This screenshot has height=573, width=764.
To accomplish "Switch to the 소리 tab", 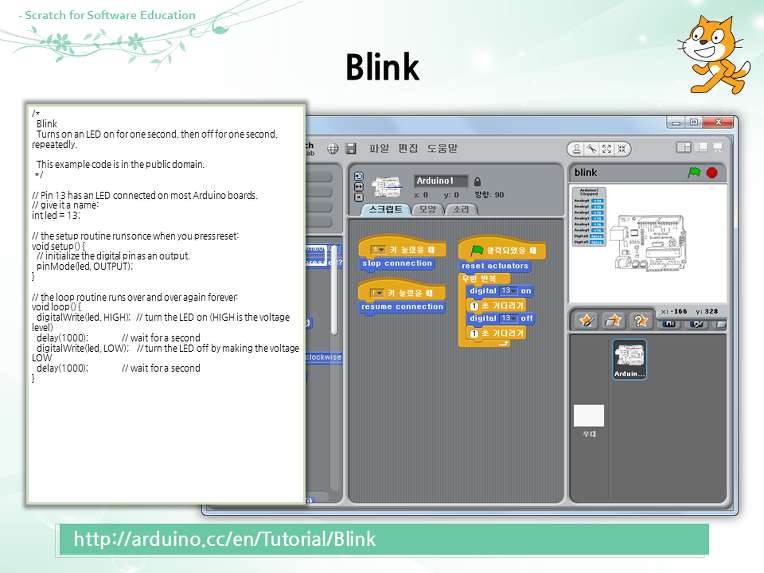I will (461, 210).
